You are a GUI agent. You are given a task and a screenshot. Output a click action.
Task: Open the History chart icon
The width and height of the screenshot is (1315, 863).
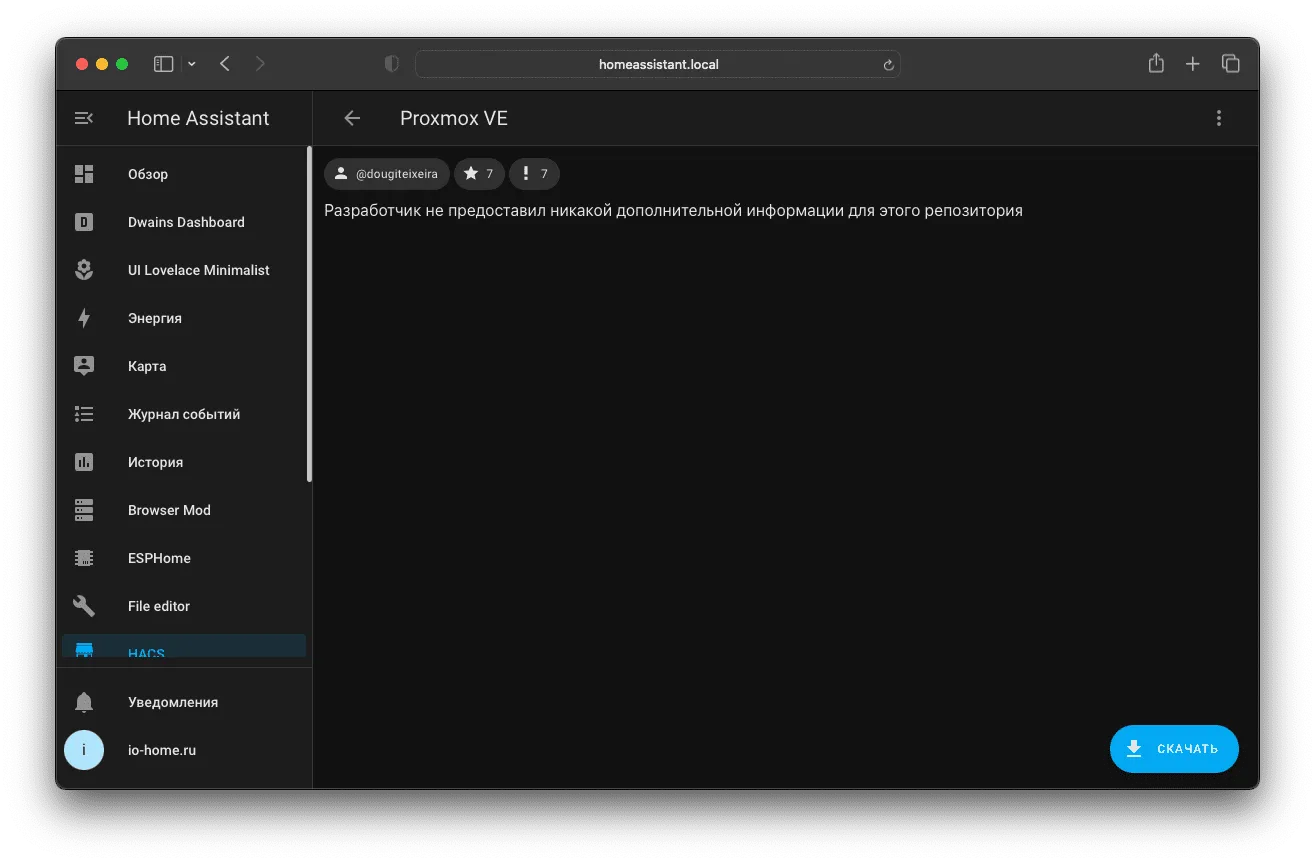(x=84, y=462)
